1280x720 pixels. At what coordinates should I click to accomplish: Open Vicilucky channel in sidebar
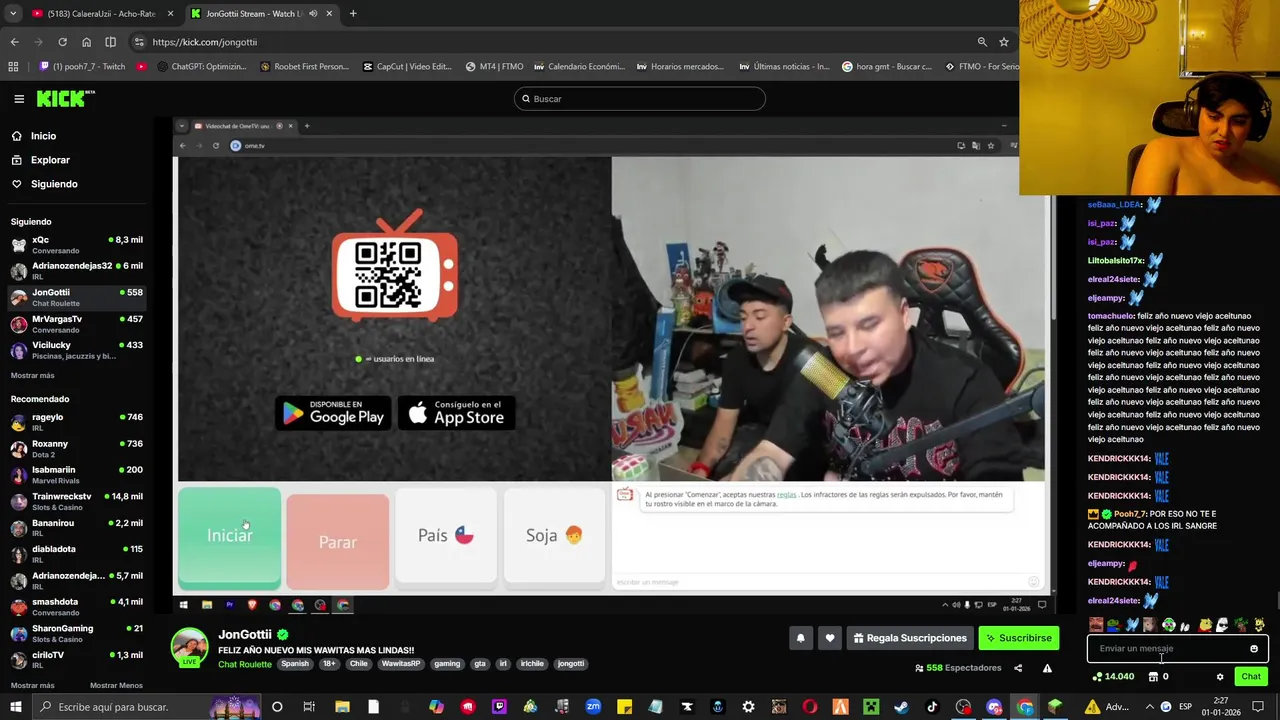pyautogui.click(x=77, y=350)
